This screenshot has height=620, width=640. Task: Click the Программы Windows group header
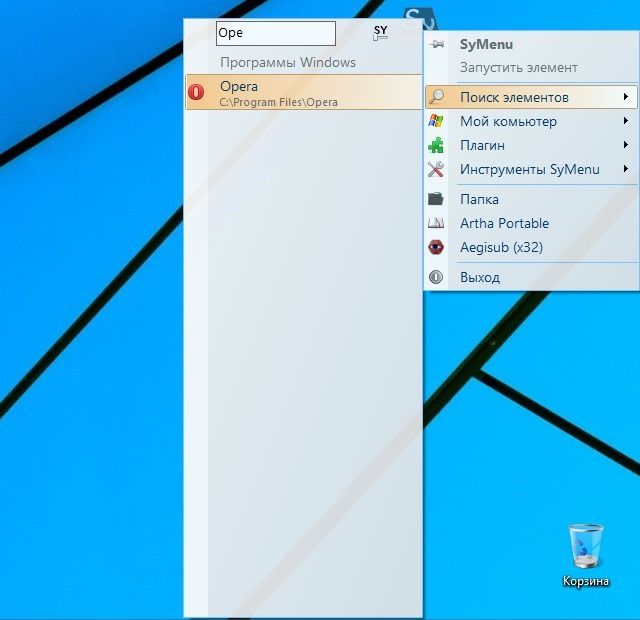coord(287,62)
